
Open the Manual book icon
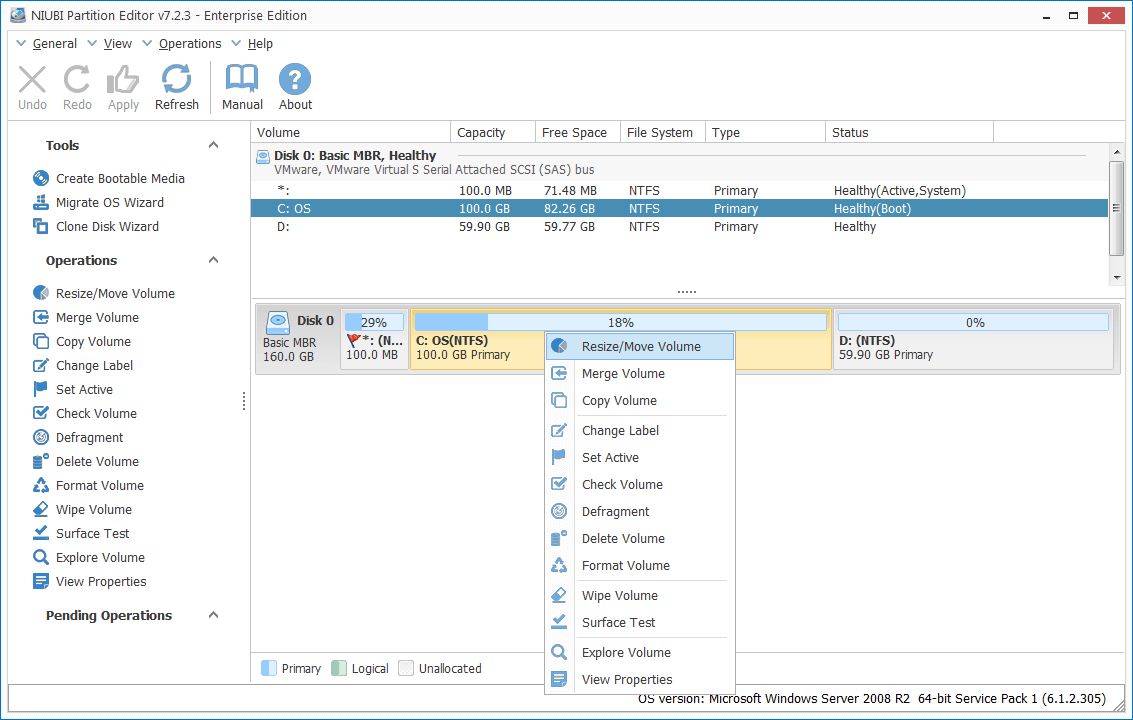point(242,79)
